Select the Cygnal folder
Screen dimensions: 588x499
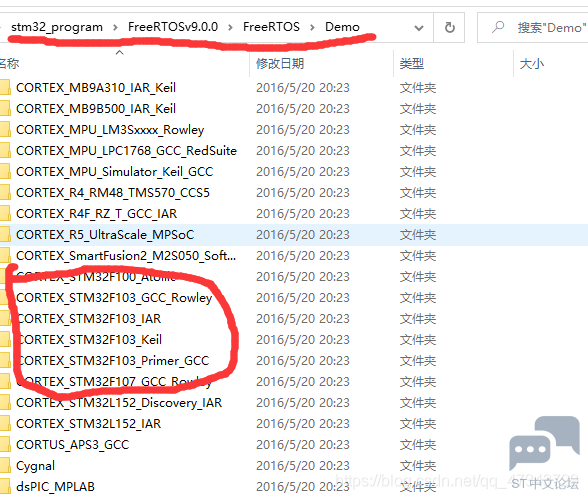click(x=35, y=466)
